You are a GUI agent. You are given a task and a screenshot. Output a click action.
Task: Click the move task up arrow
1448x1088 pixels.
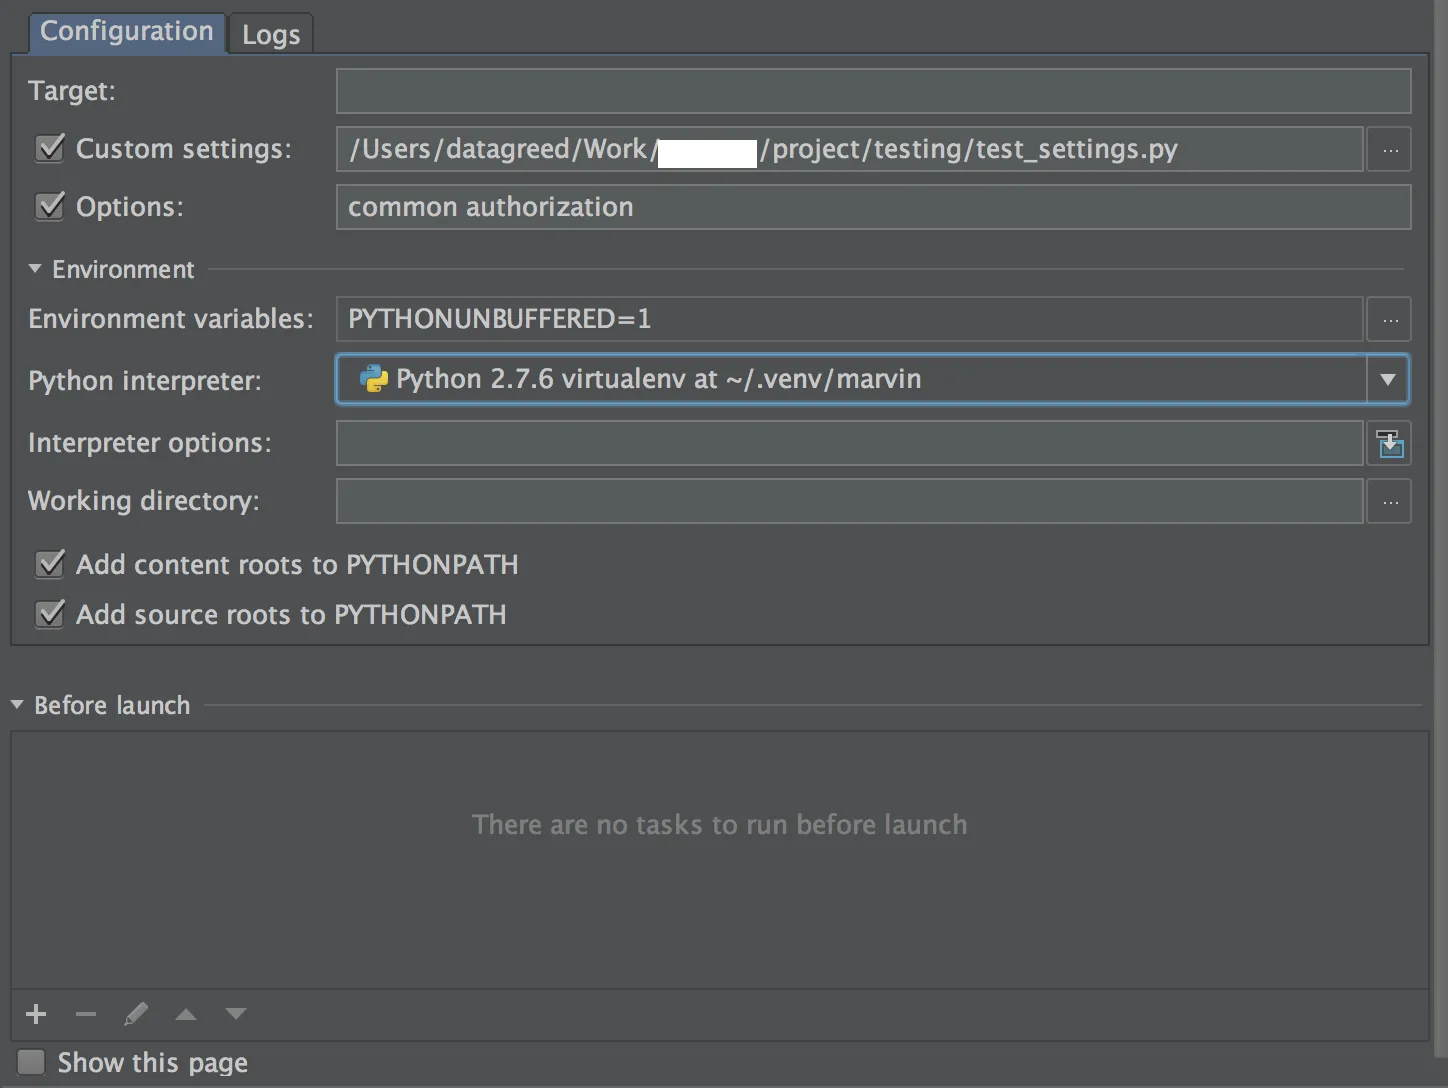click(x=186, y=1014)
